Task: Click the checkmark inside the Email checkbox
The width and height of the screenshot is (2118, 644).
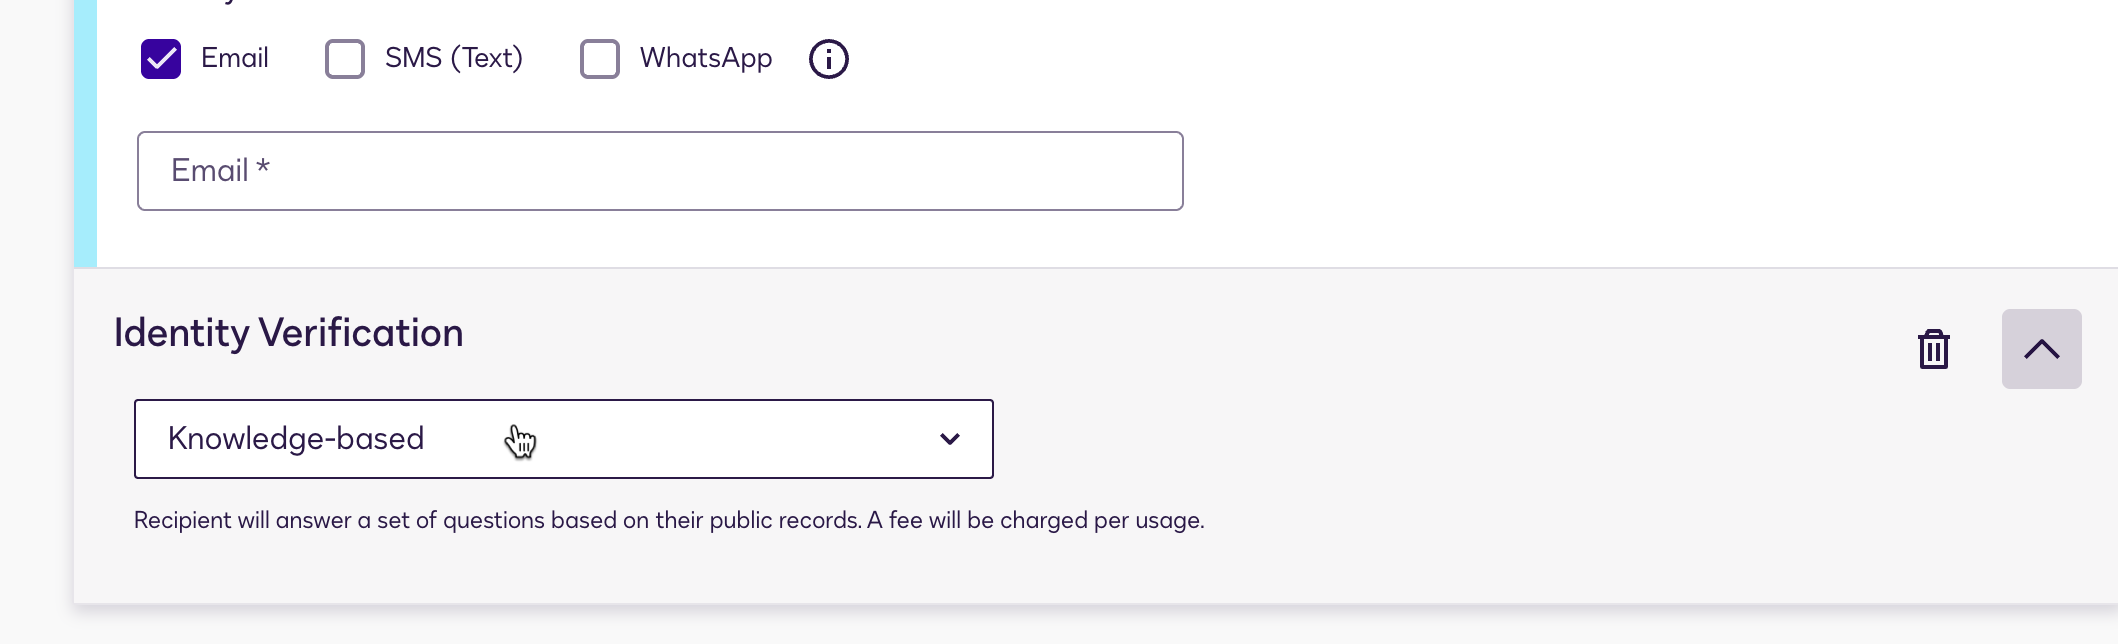Action: tap(160, 59)
